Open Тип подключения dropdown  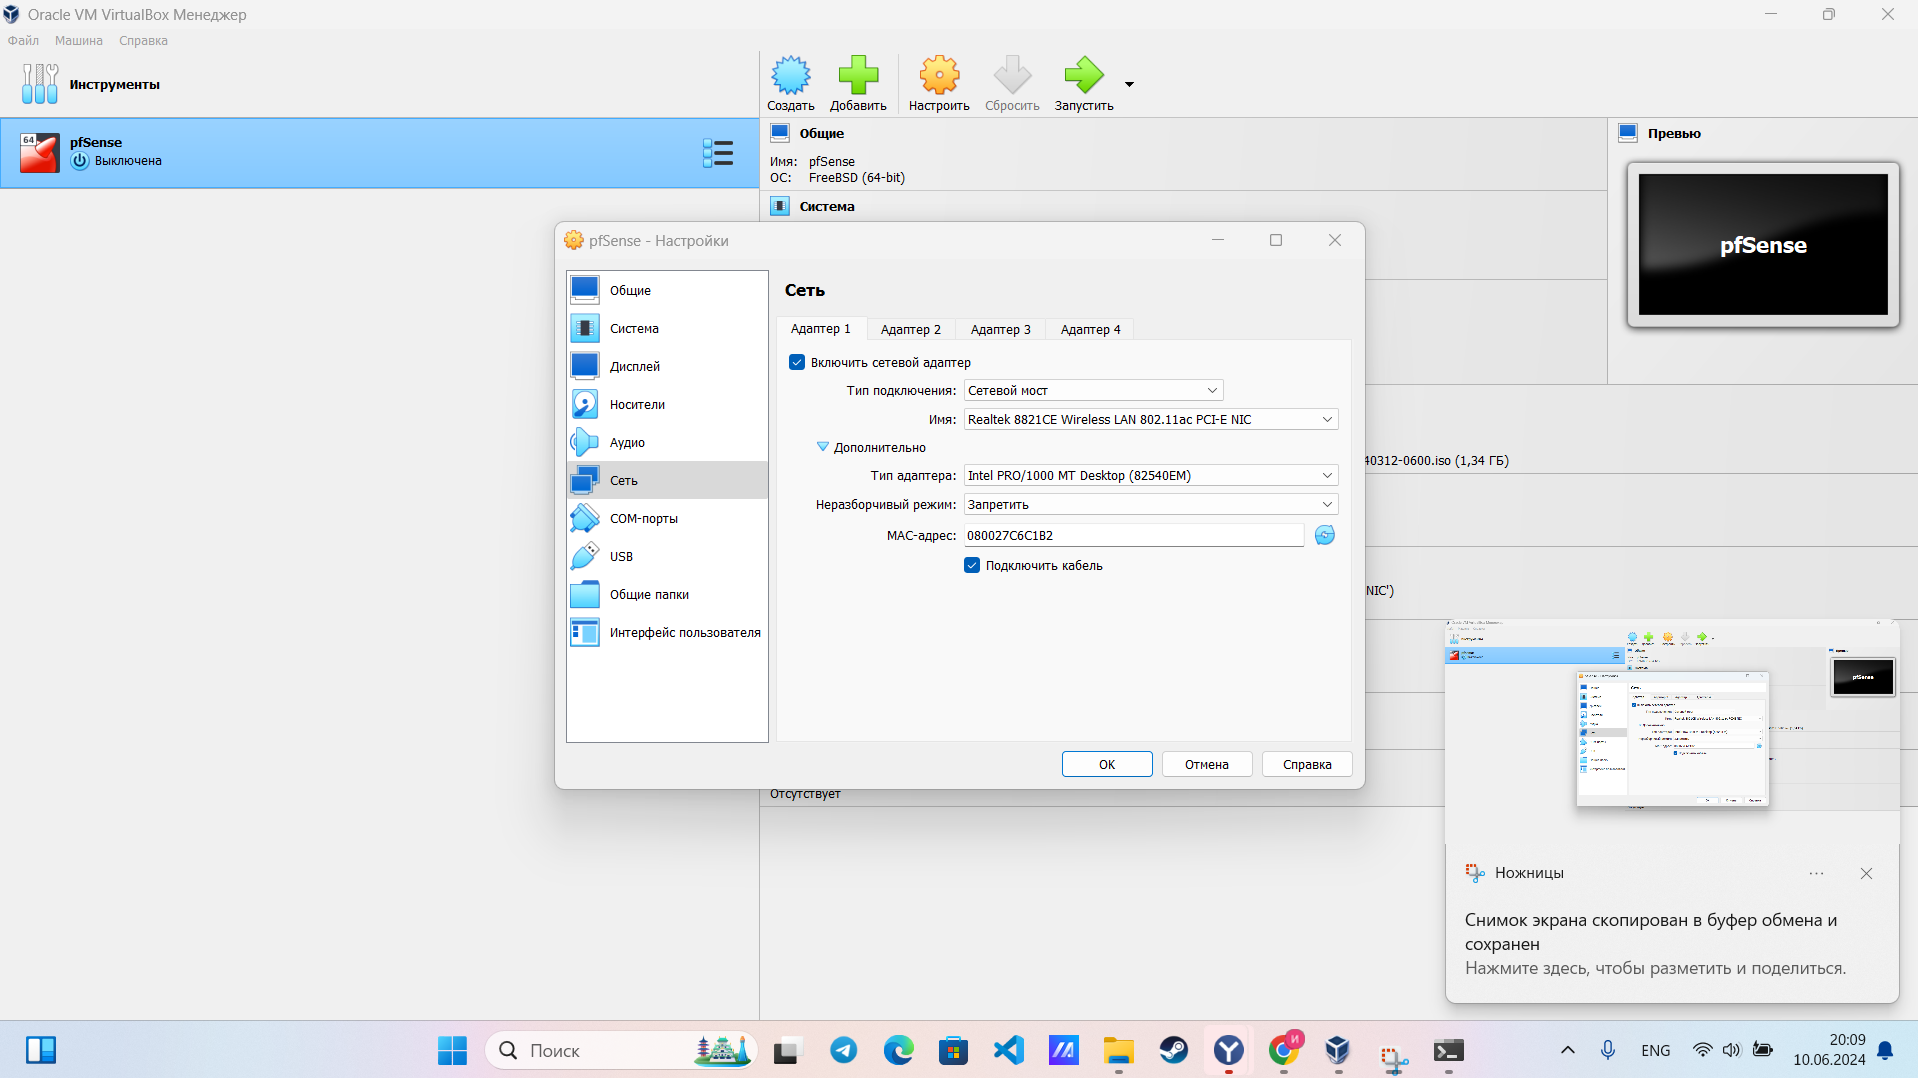pos(1093,391)
